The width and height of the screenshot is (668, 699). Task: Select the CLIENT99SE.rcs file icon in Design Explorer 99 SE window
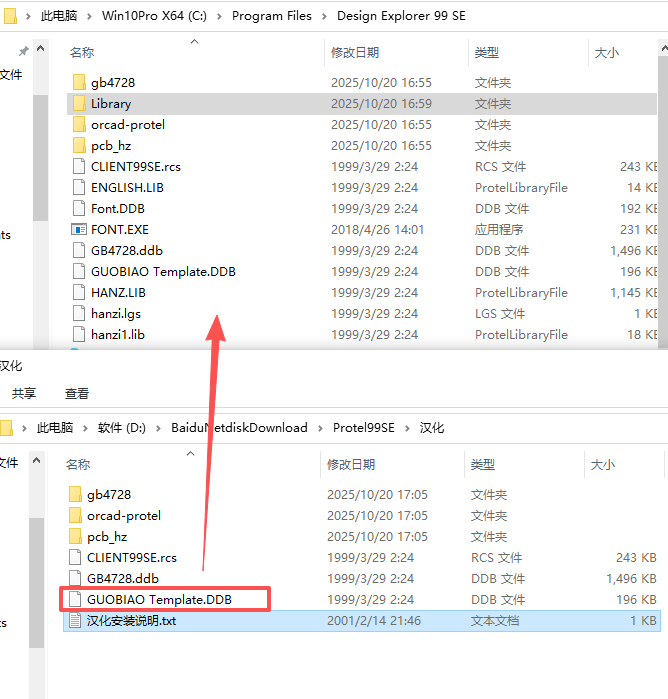point(79,166)
